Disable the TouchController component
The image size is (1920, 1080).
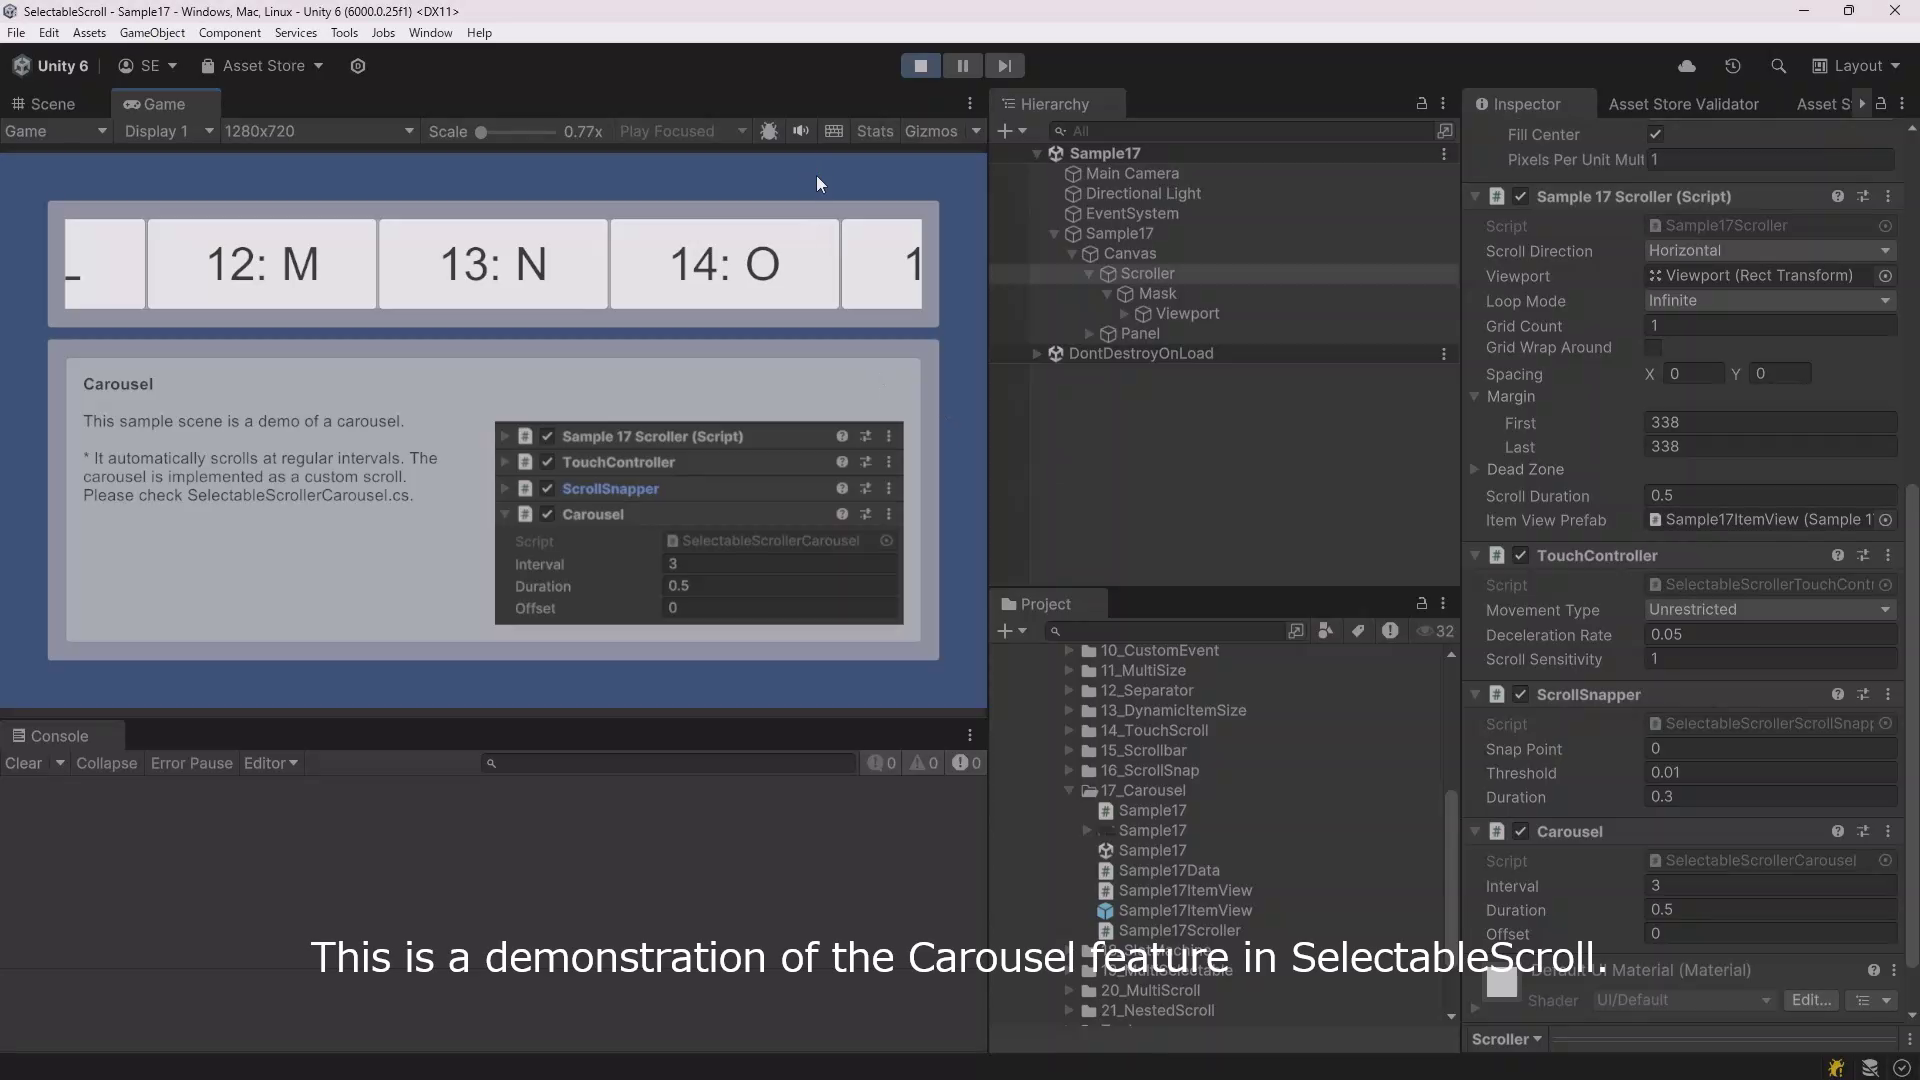(1521, 556)
